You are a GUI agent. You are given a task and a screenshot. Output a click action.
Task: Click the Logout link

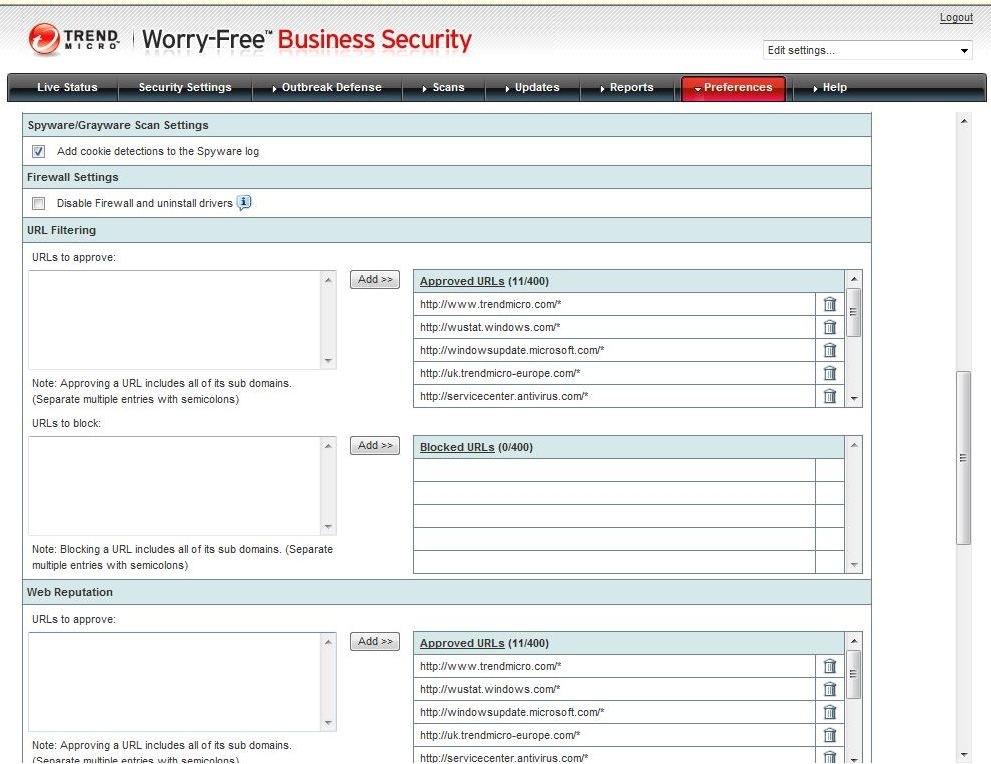pos(956,18)
